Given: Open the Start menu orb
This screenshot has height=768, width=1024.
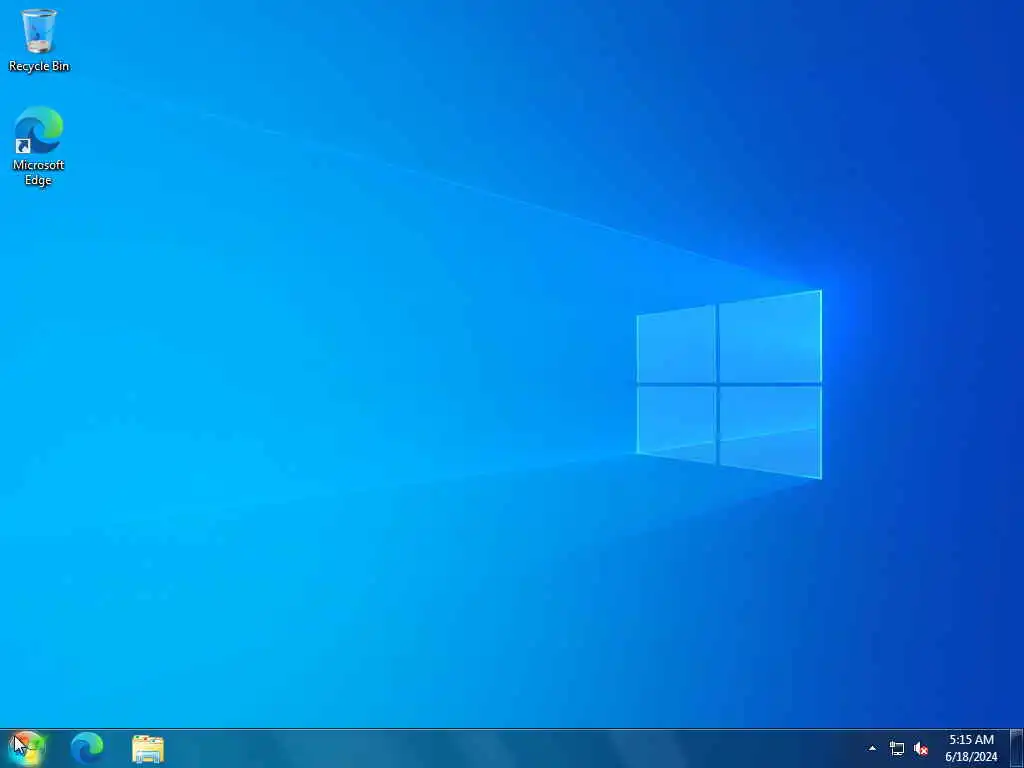Looking at the screenshot, I should pos(26,748).
